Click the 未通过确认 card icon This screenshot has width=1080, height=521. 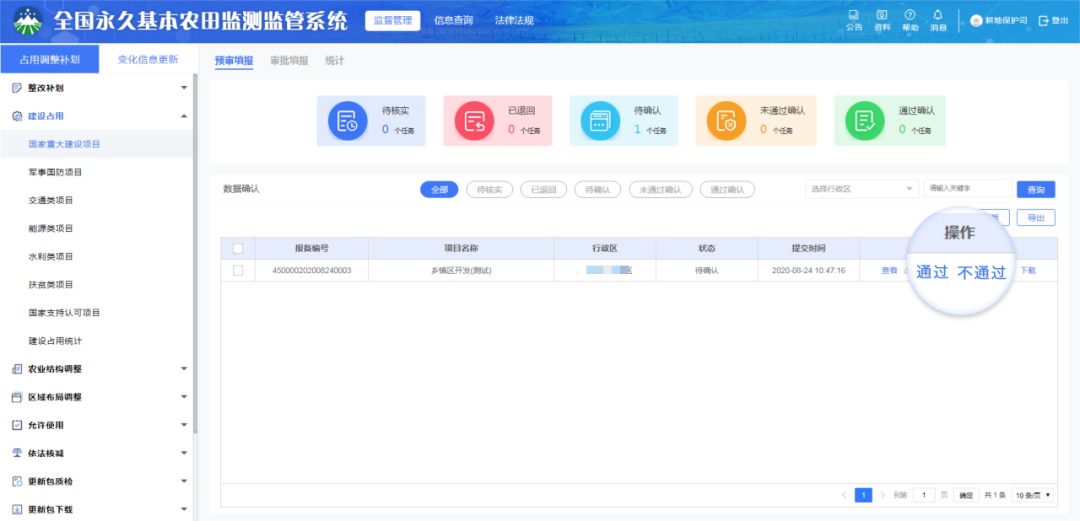pyautogui.click(x=726, y=121)
